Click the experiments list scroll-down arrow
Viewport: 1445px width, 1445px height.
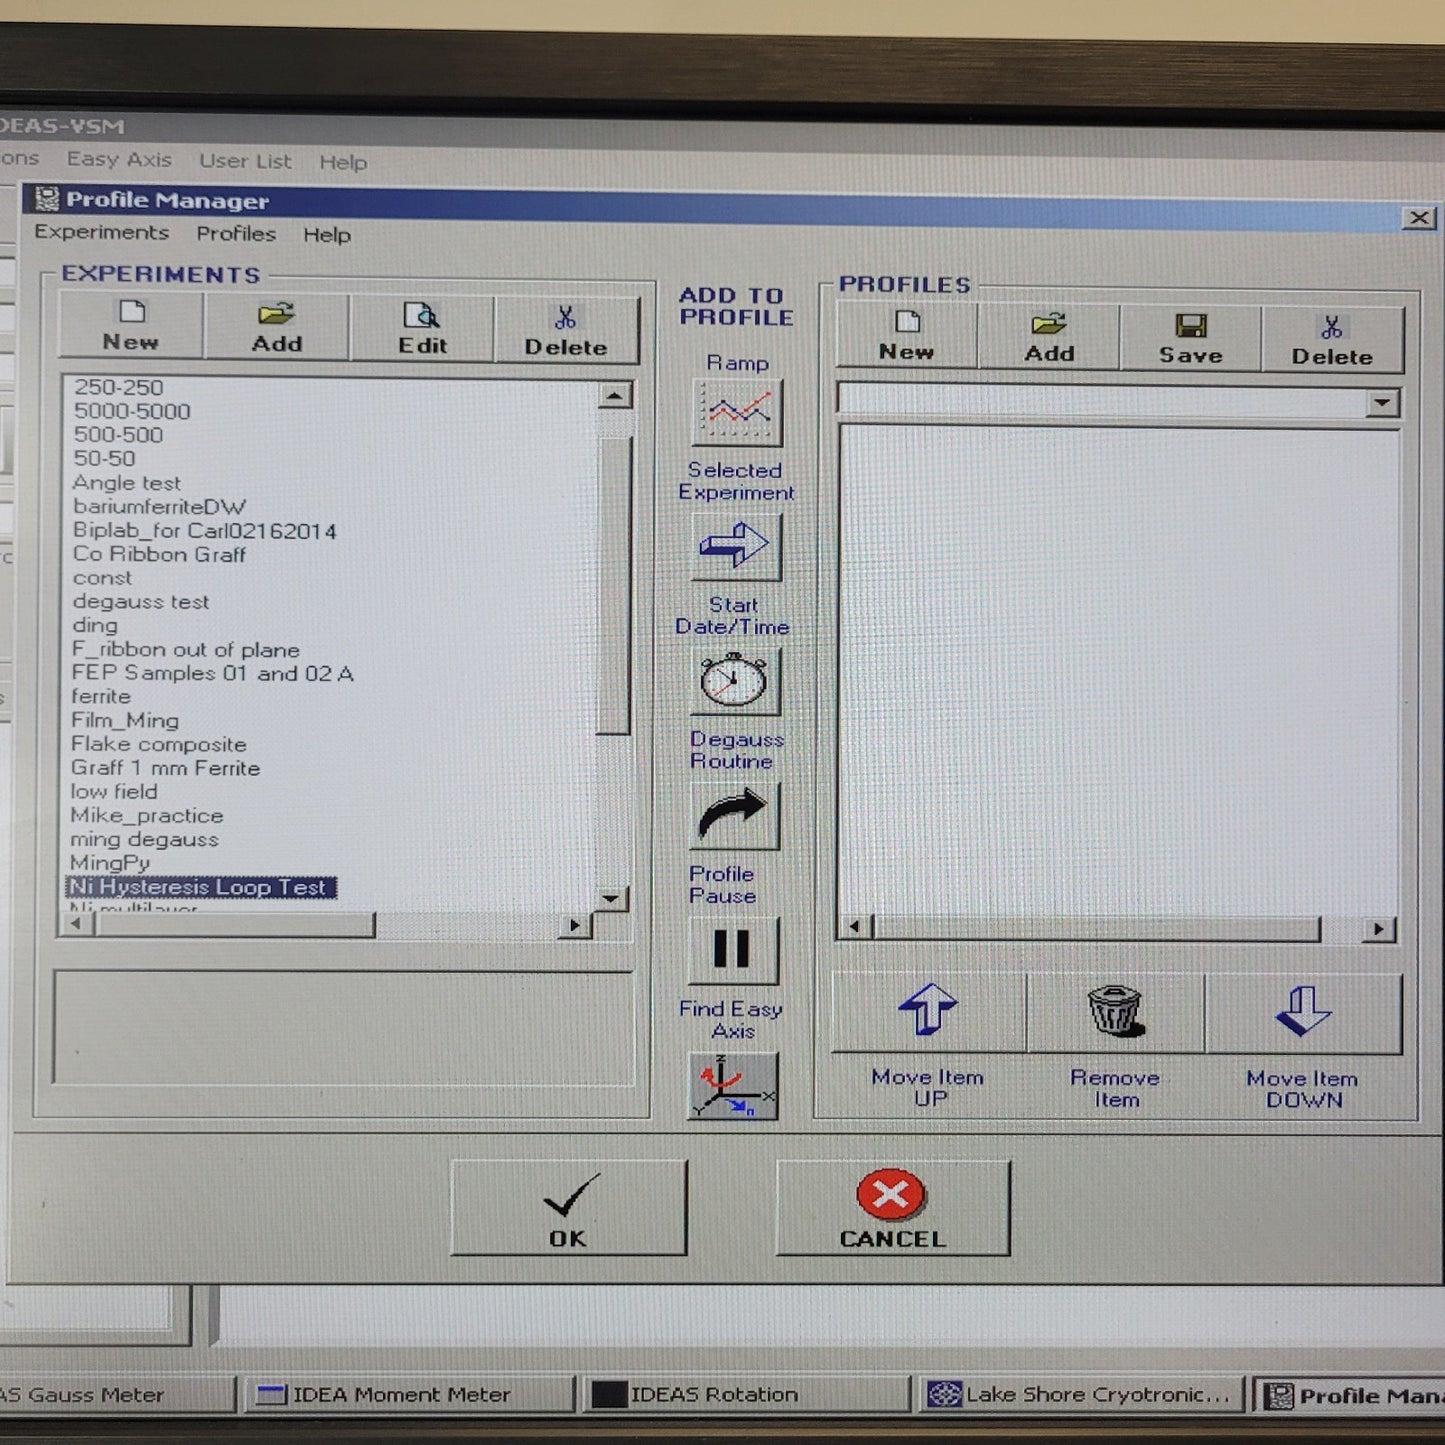coord(610,898)
